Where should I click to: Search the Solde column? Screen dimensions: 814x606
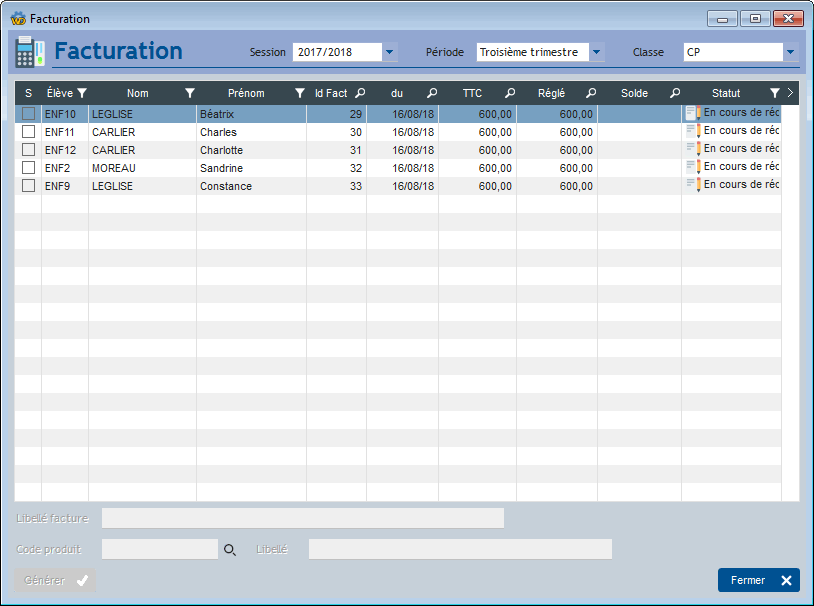click(x=674, y=93)
